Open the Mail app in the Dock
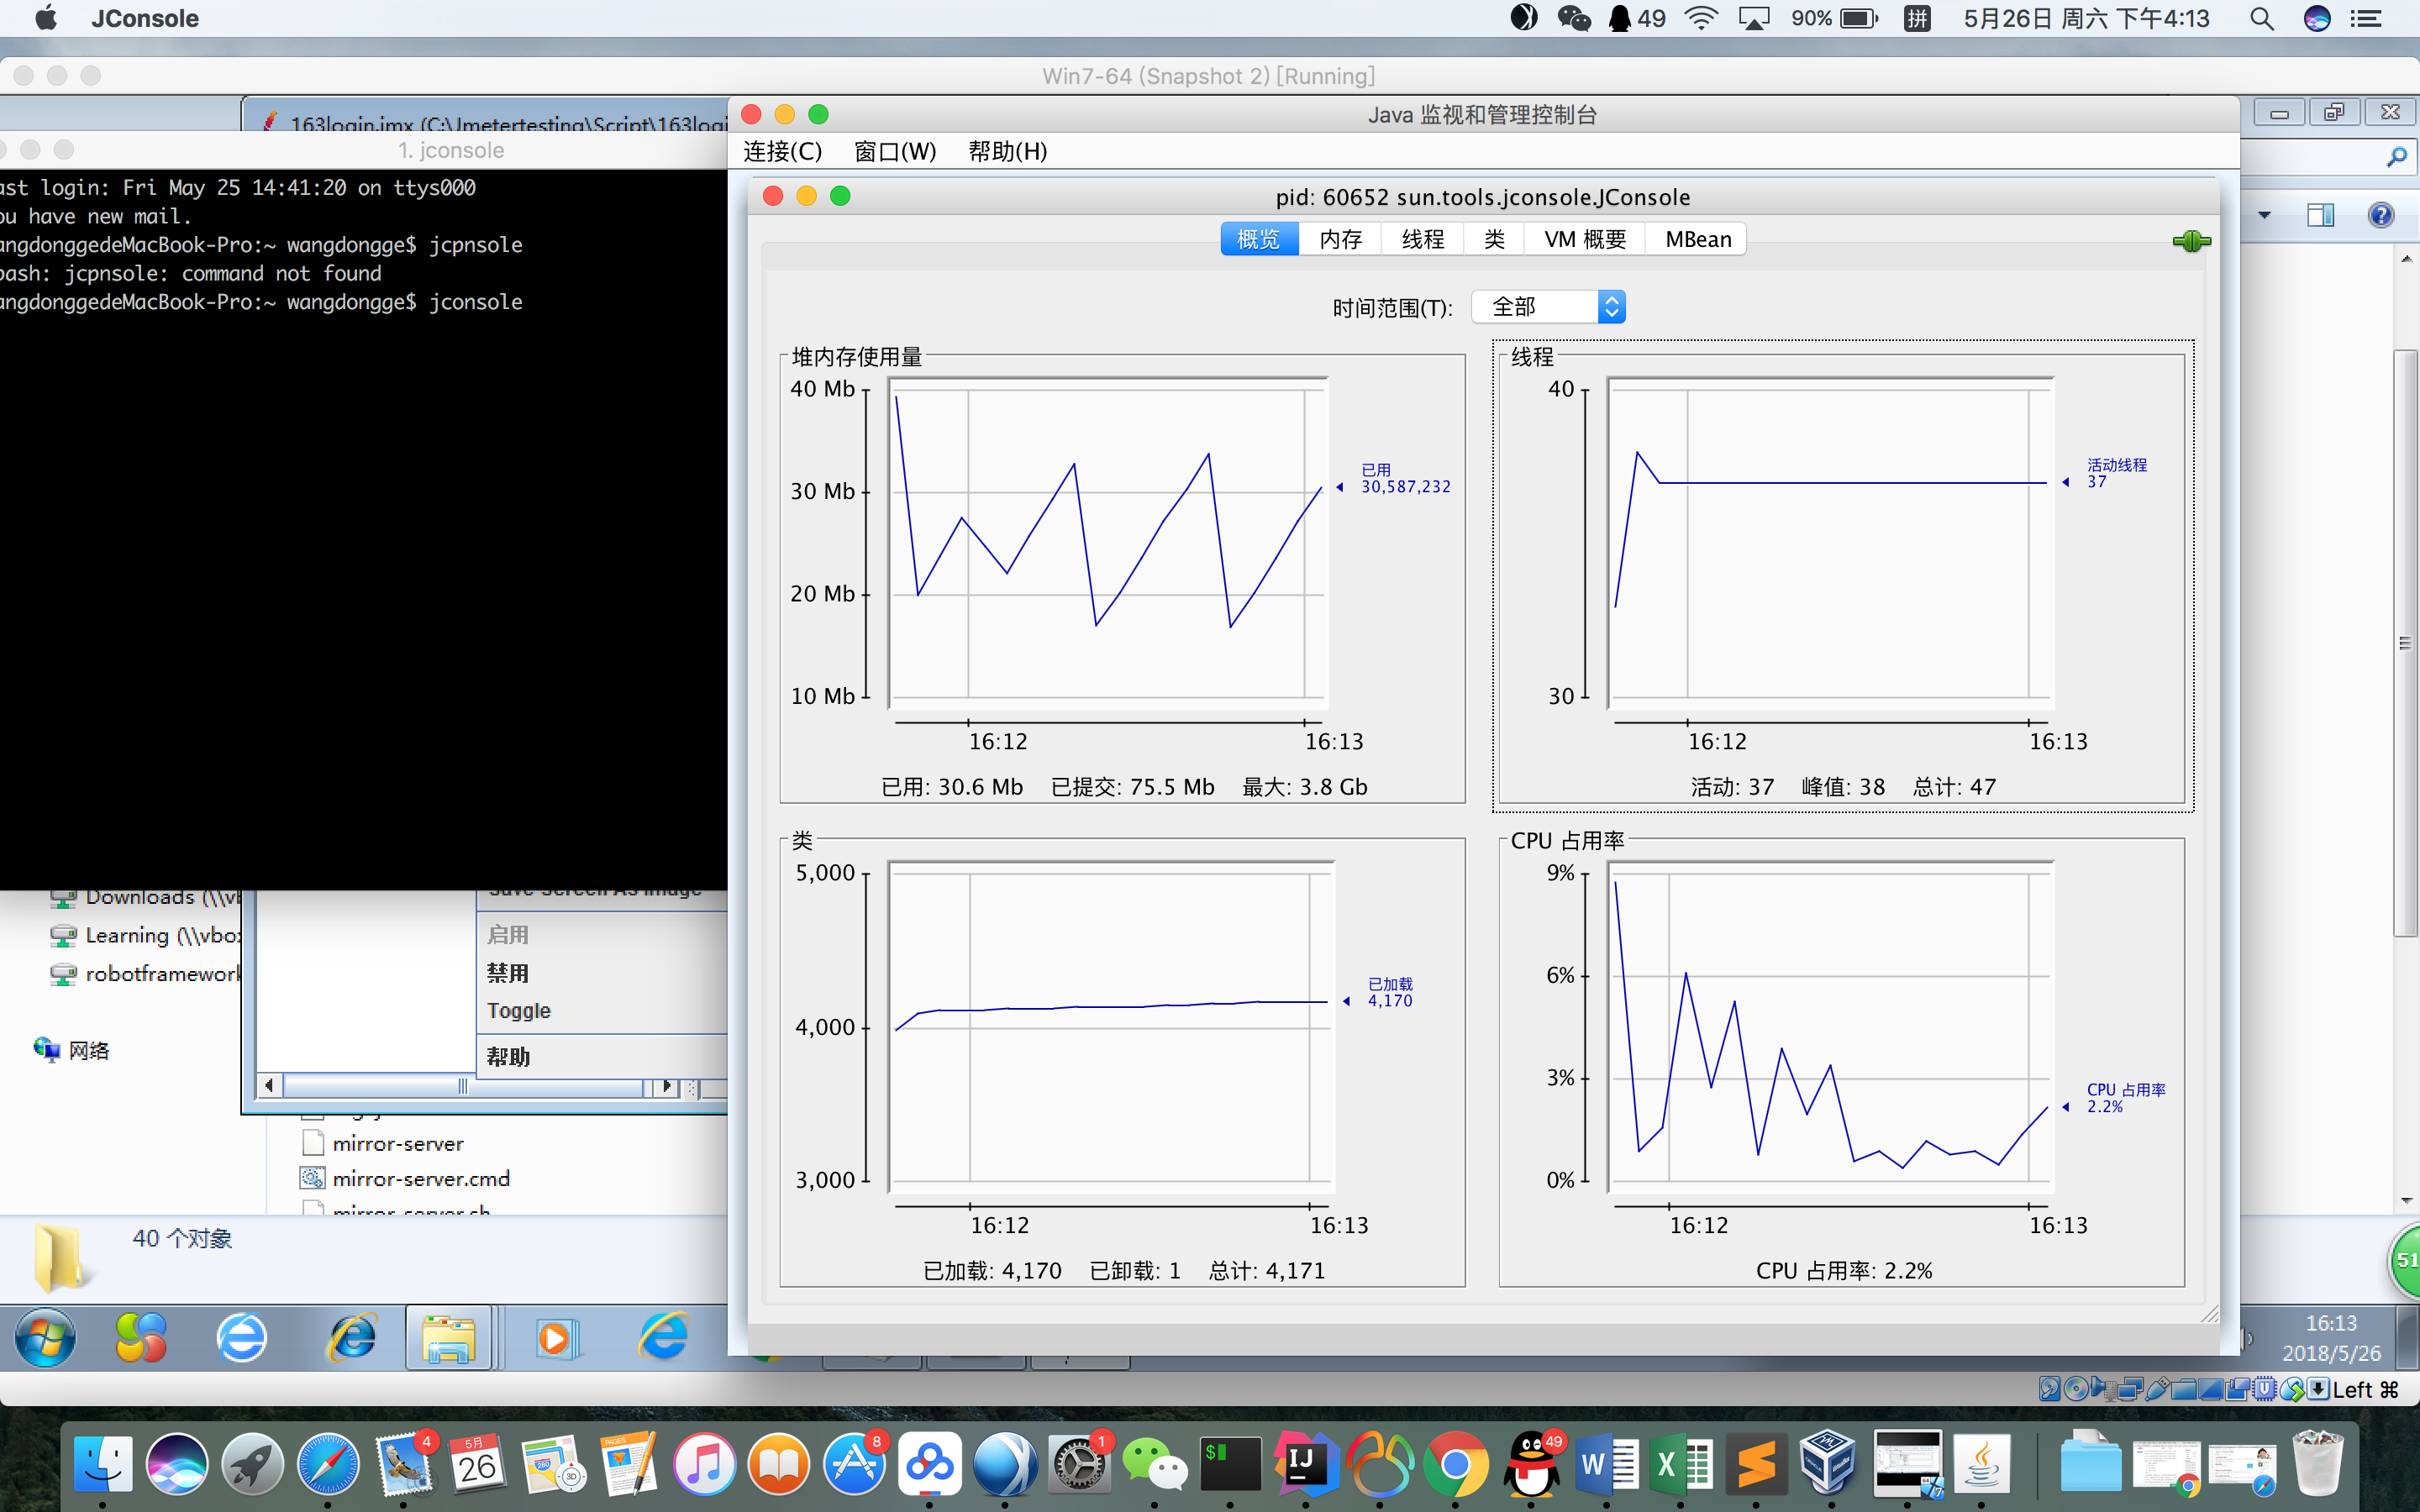Viewport: 2420px width, 1512px height. pos(403,1465)
